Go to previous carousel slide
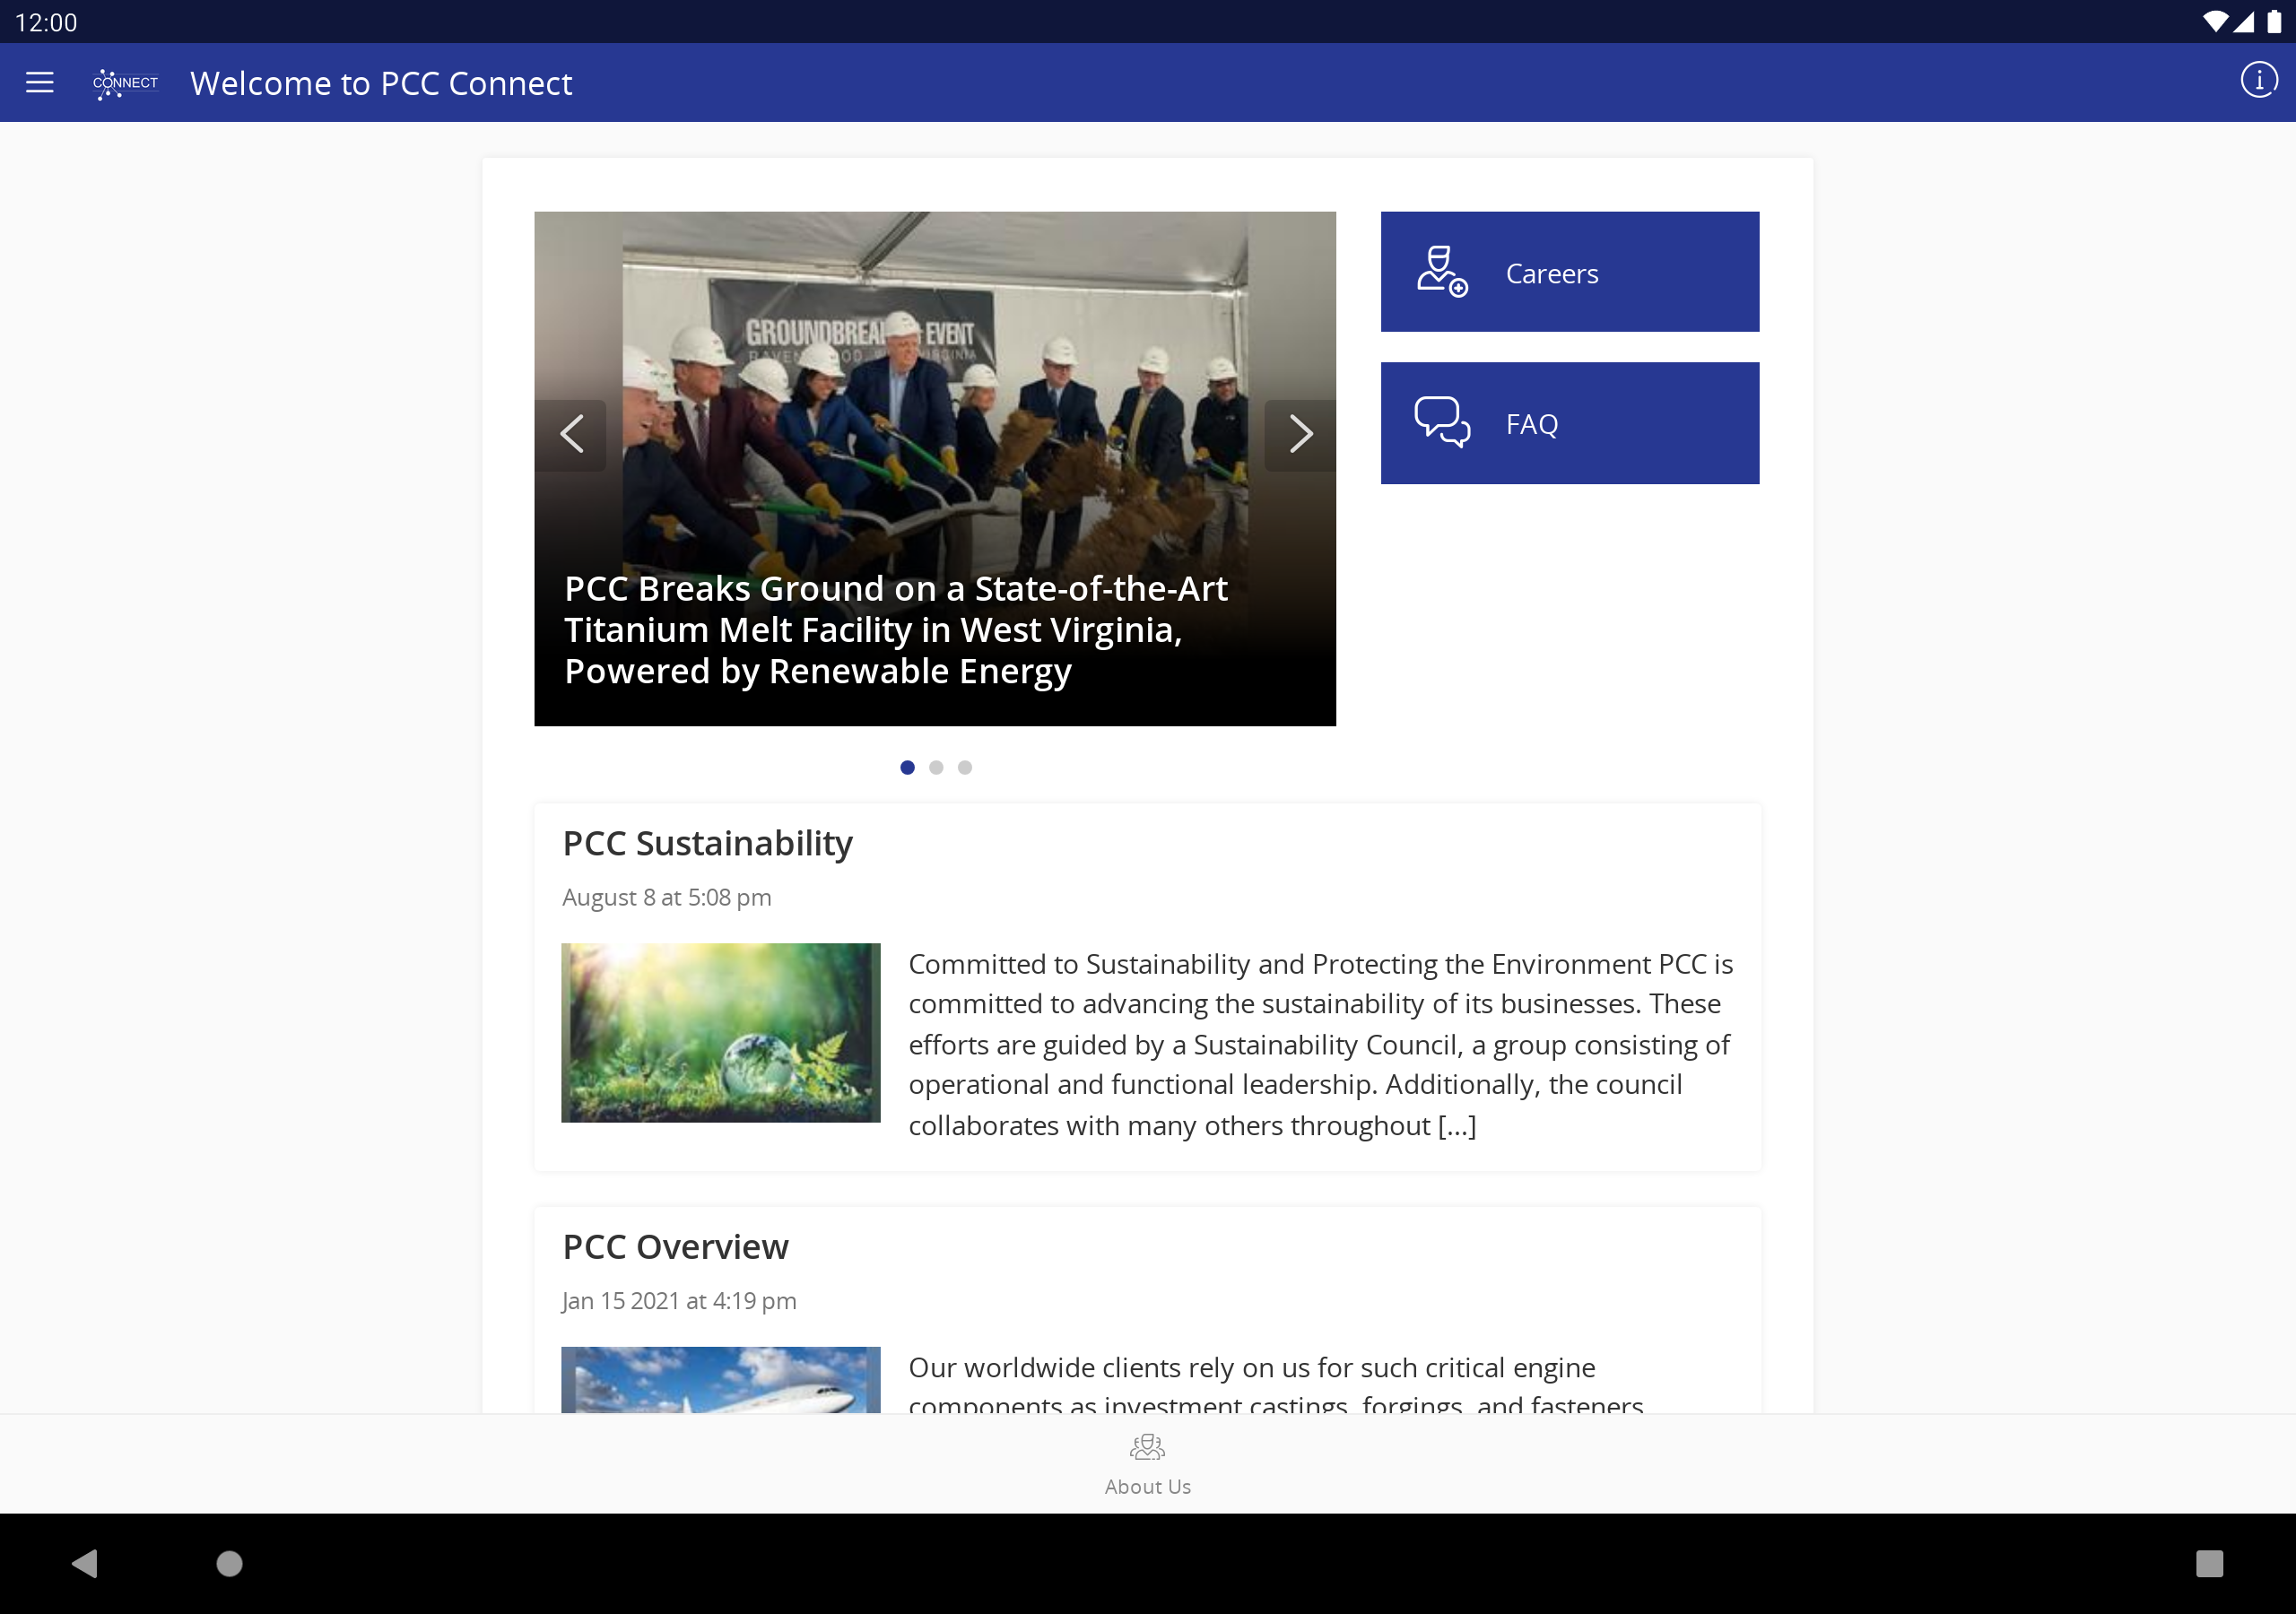Screen dimensions: 2296x1614 (571, 435)
